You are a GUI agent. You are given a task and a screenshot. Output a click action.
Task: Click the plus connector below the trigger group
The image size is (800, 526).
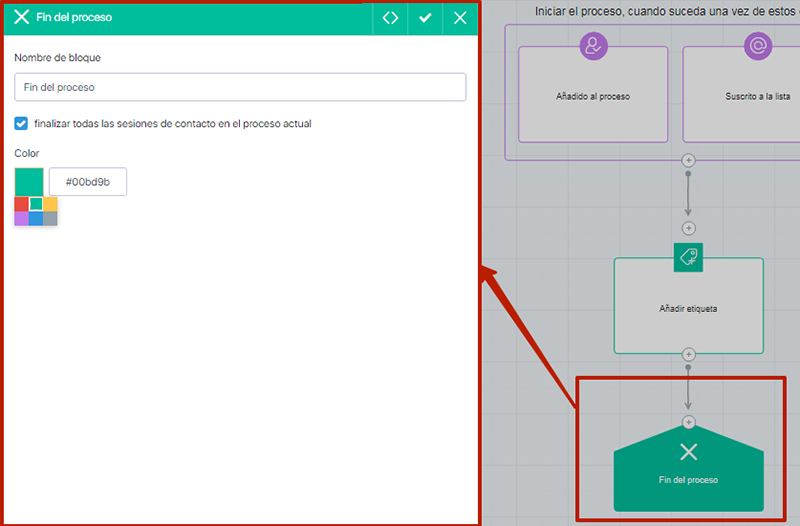pyautogui.click(x=688, y=160)
